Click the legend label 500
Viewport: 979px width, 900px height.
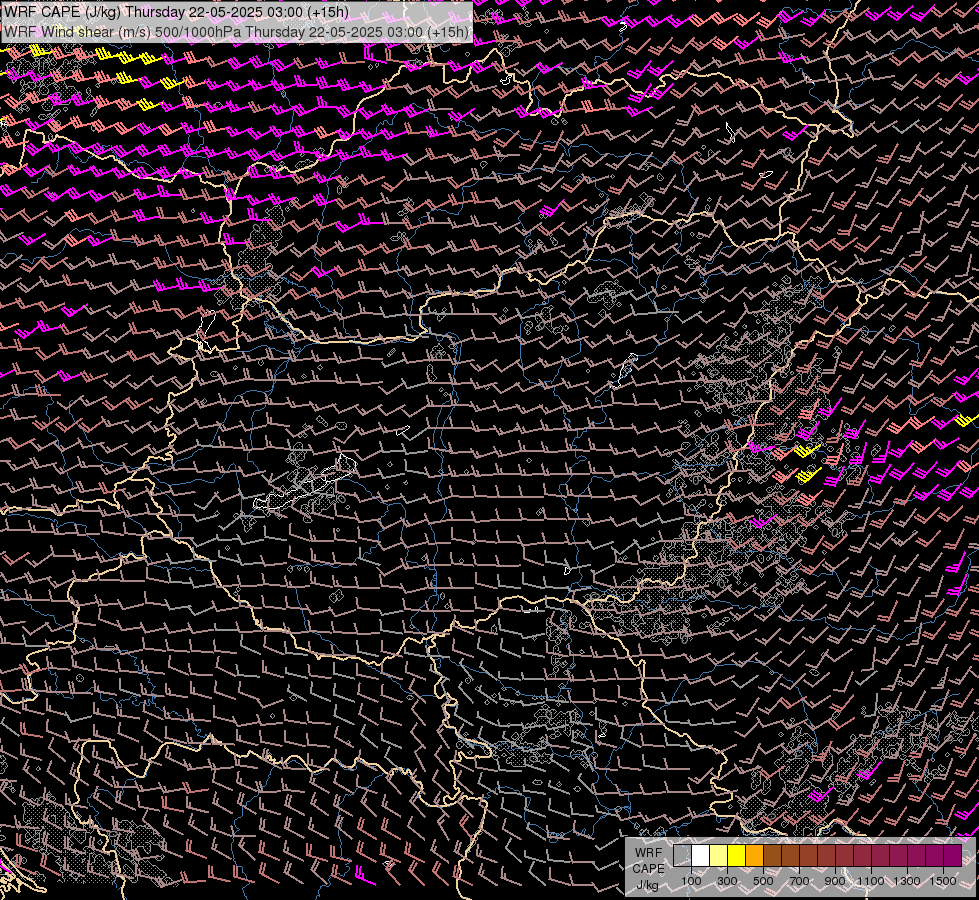coord(763,881)
